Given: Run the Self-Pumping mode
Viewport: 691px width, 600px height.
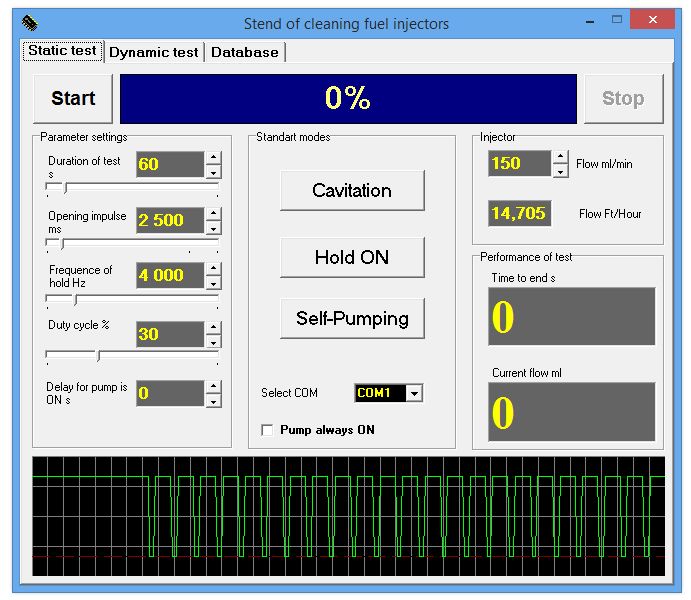Looking at the screenshot, I should [352, 319].
